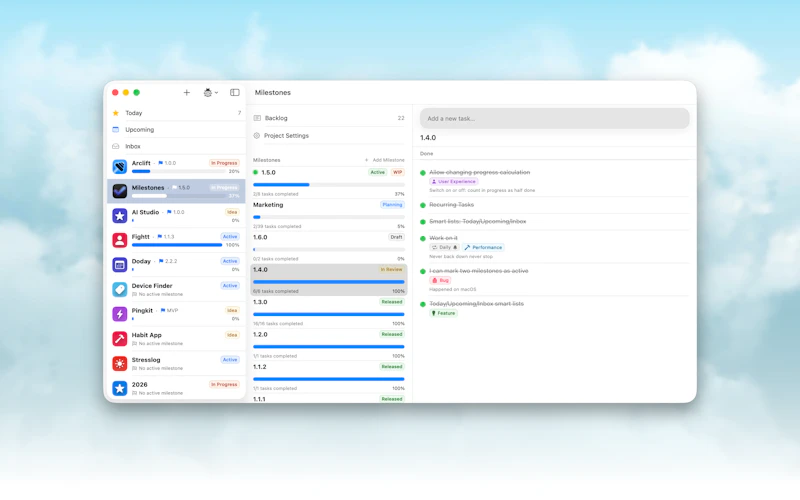The width and height of the screenshot is (800, 500).
Task: Click the Performance tag
Action: point(483,247)
